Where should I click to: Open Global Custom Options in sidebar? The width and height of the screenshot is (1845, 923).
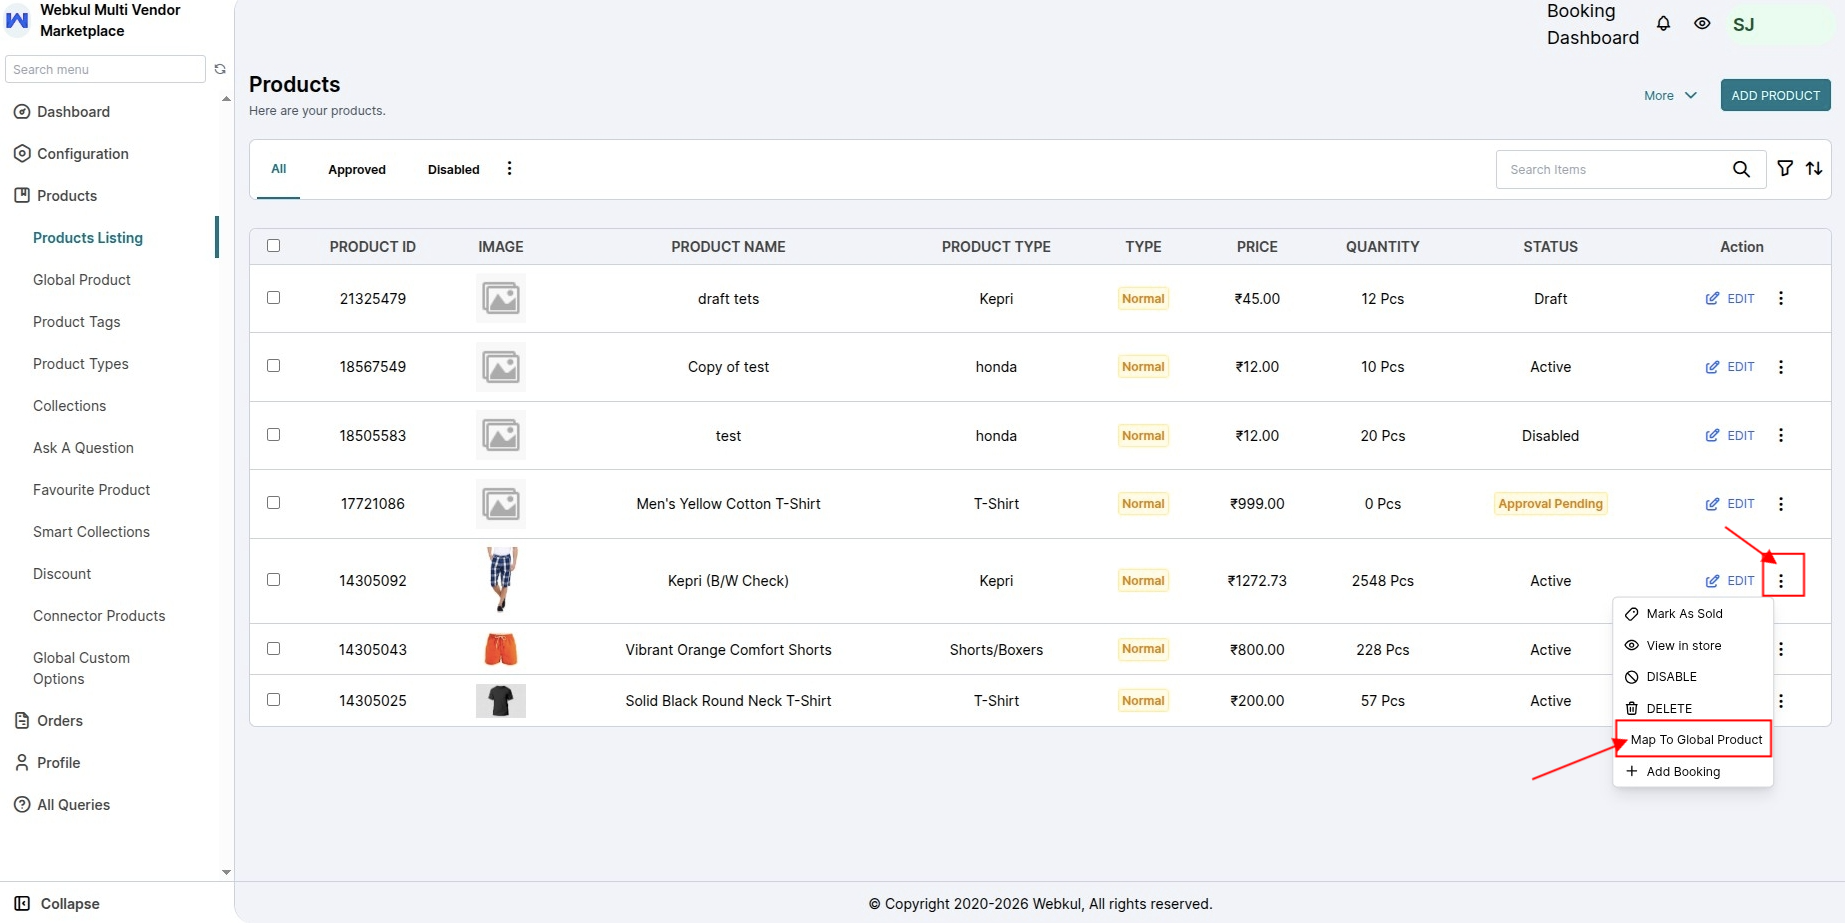82,668
